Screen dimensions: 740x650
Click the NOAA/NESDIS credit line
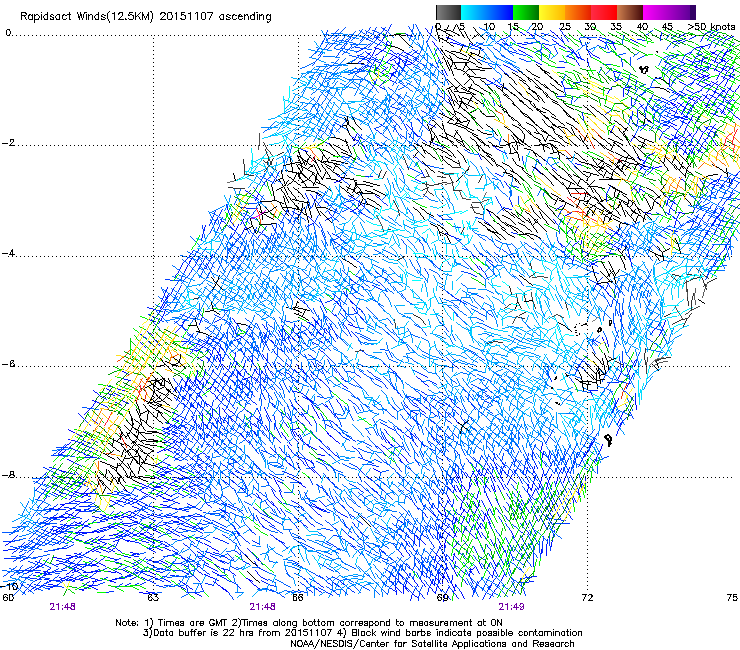[432, 643]
